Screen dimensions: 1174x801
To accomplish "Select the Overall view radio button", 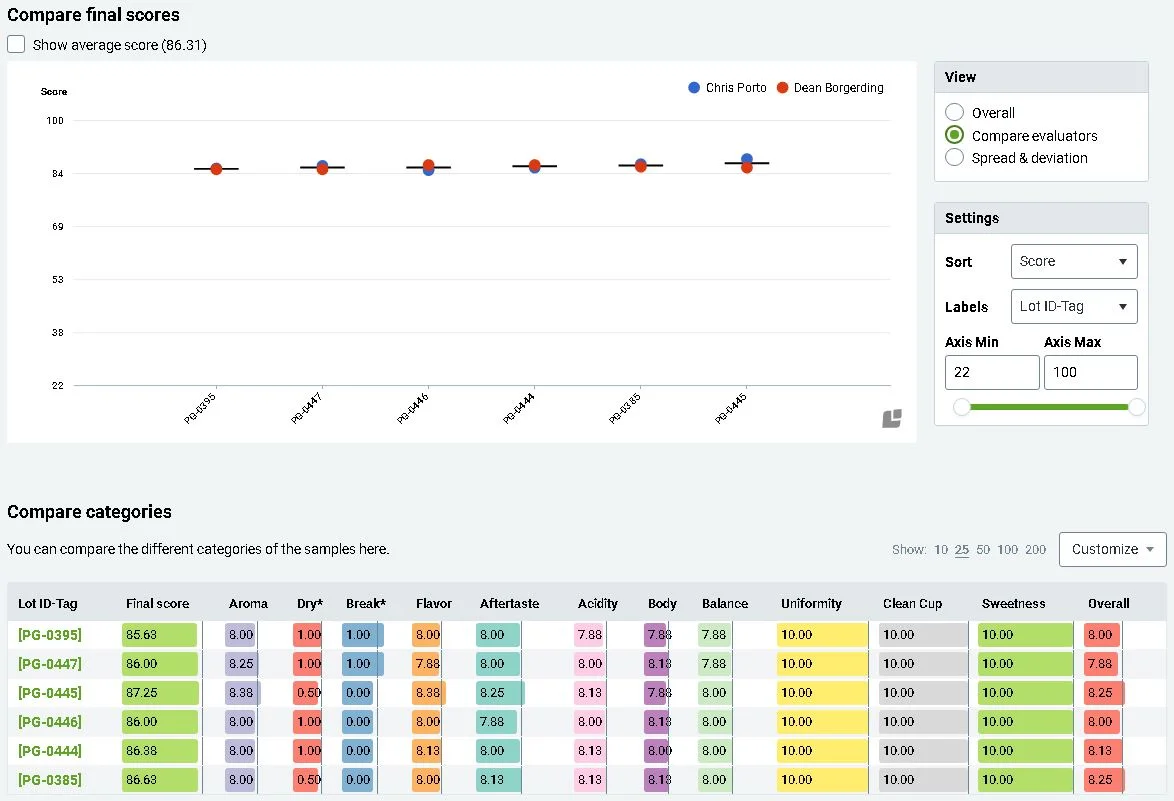I will [955, 112].
